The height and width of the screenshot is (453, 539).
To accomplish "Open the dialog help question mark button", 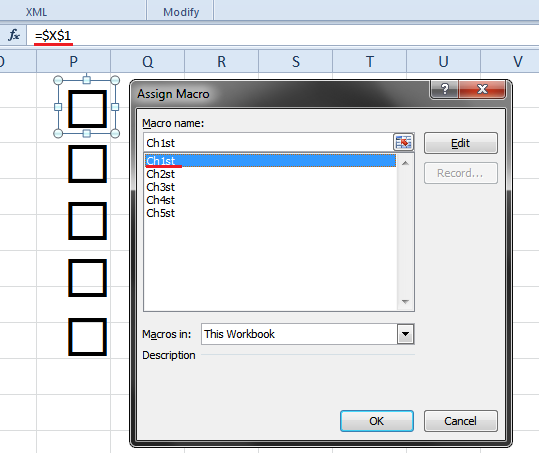I will coord(444,89).
